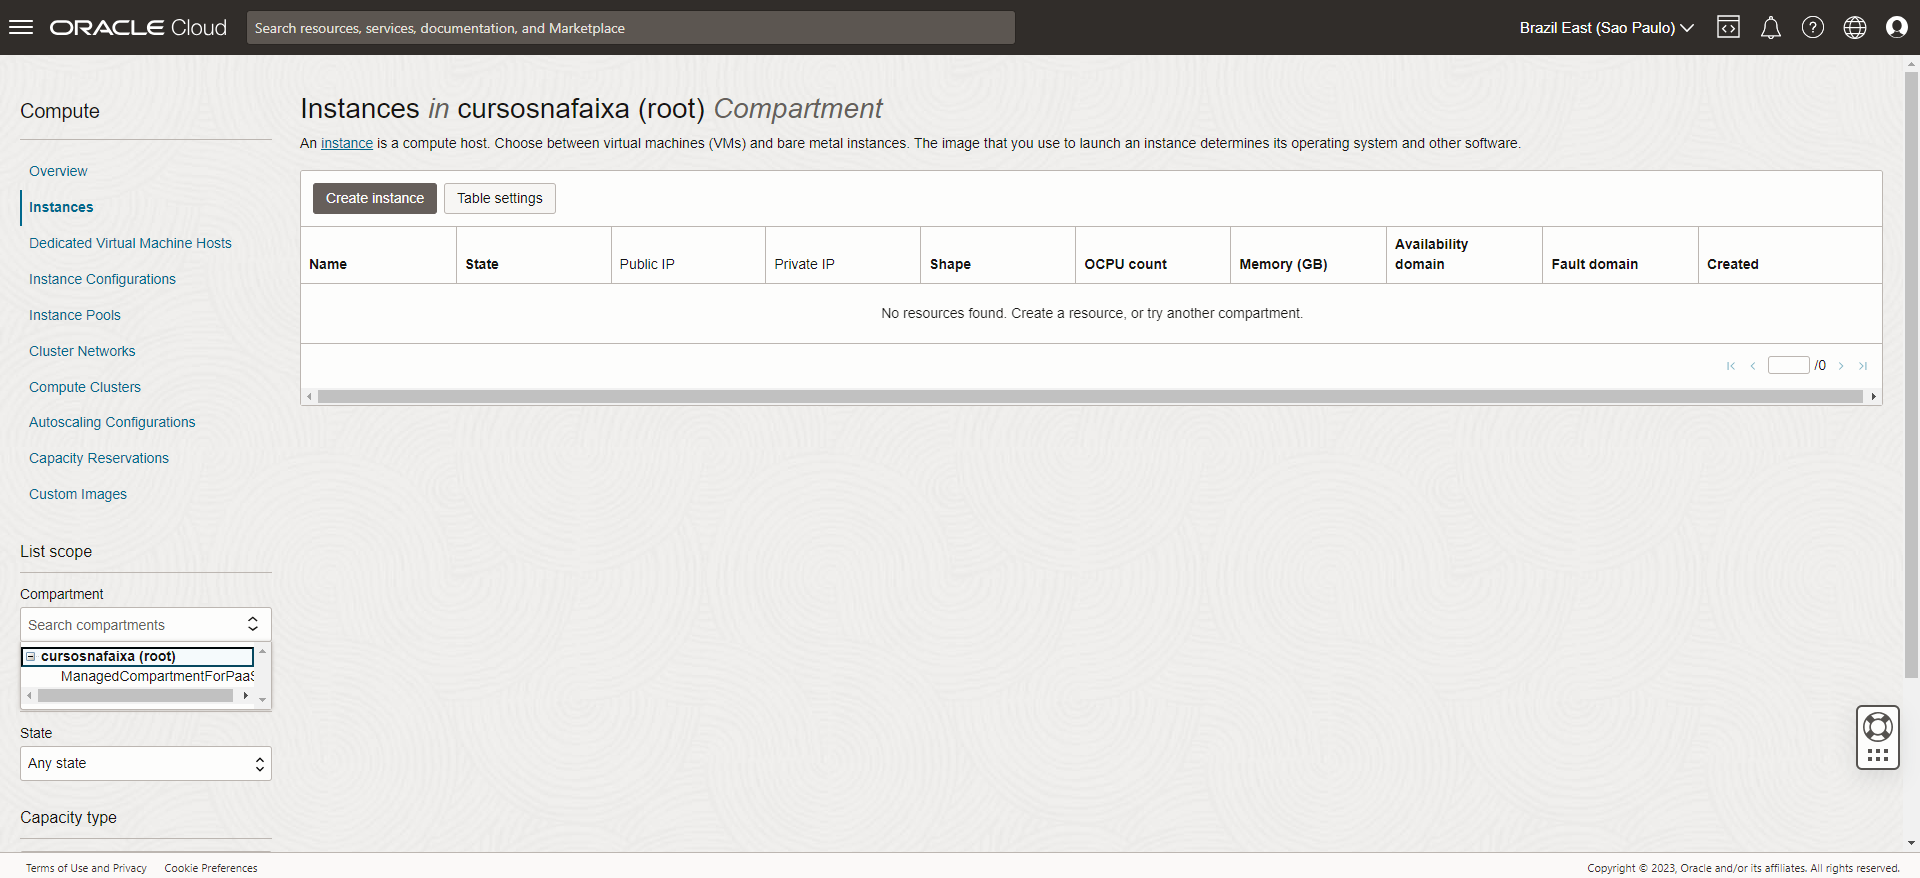The image size is (1920, 878).
Task: Click the compartment list horizontal scrollbar
Action: click(136, 695)
